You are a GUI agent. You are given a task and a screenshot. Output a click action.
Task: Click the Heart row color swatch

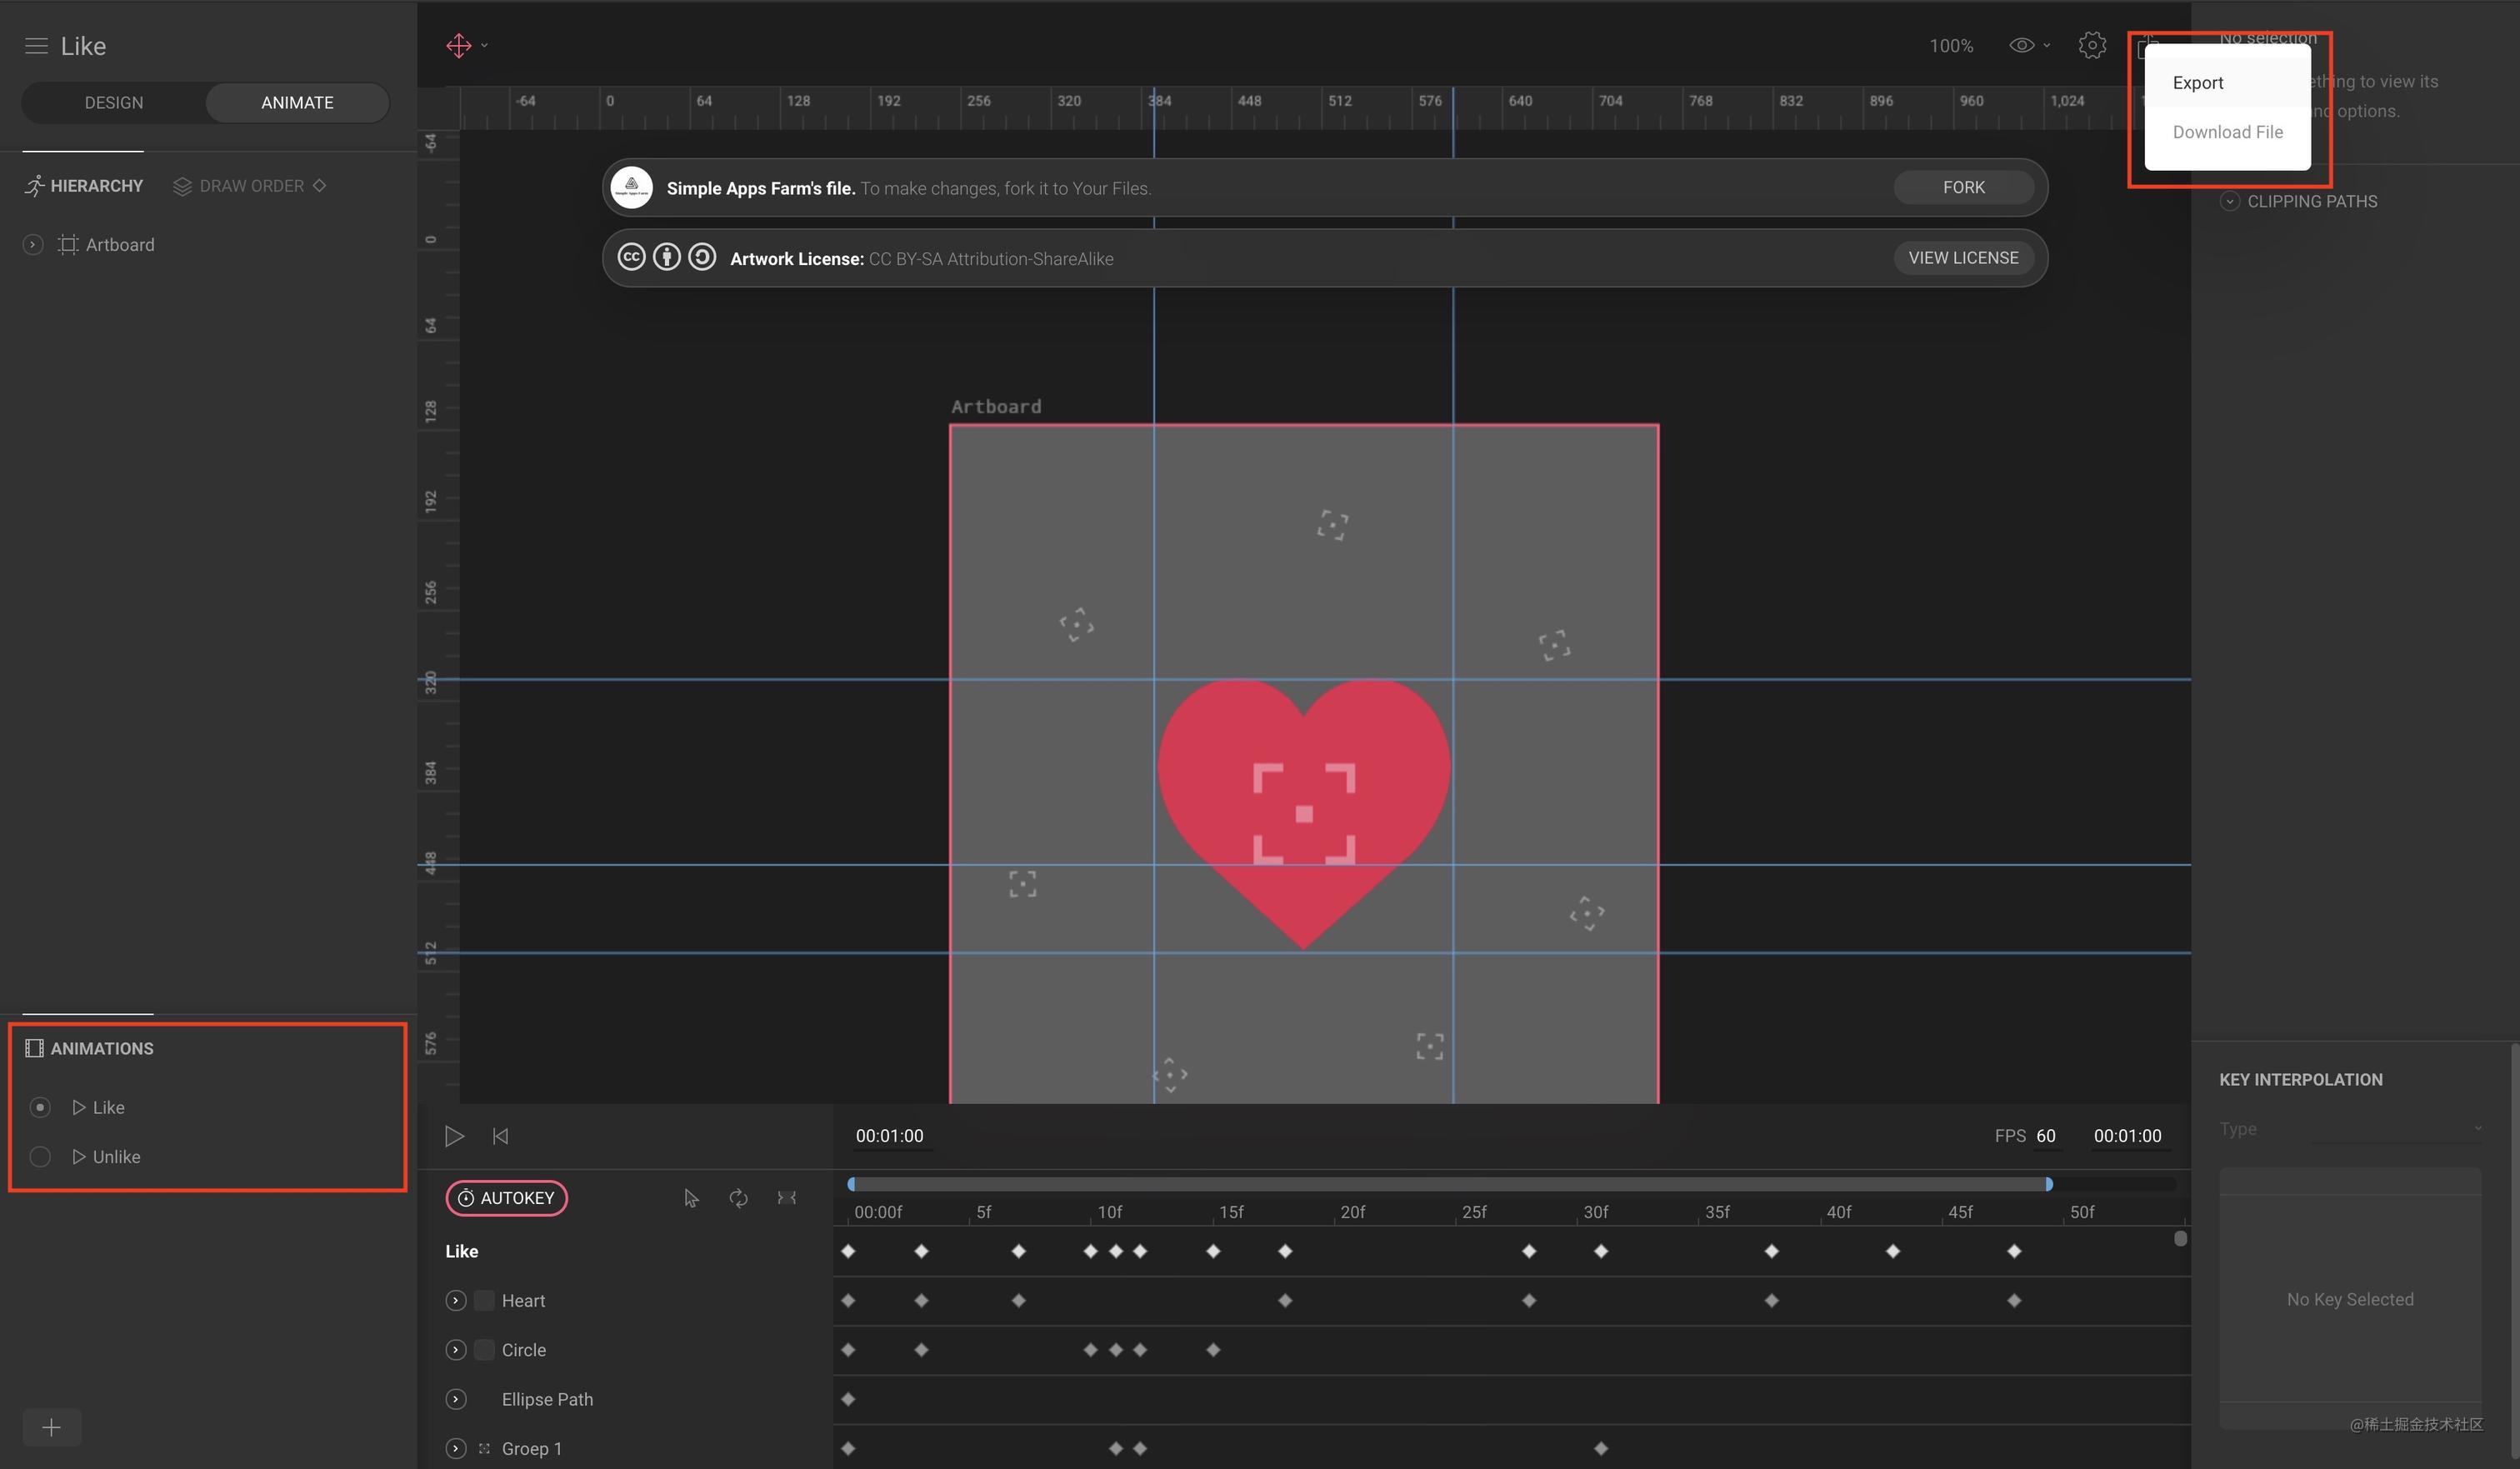click(484, 1300)
